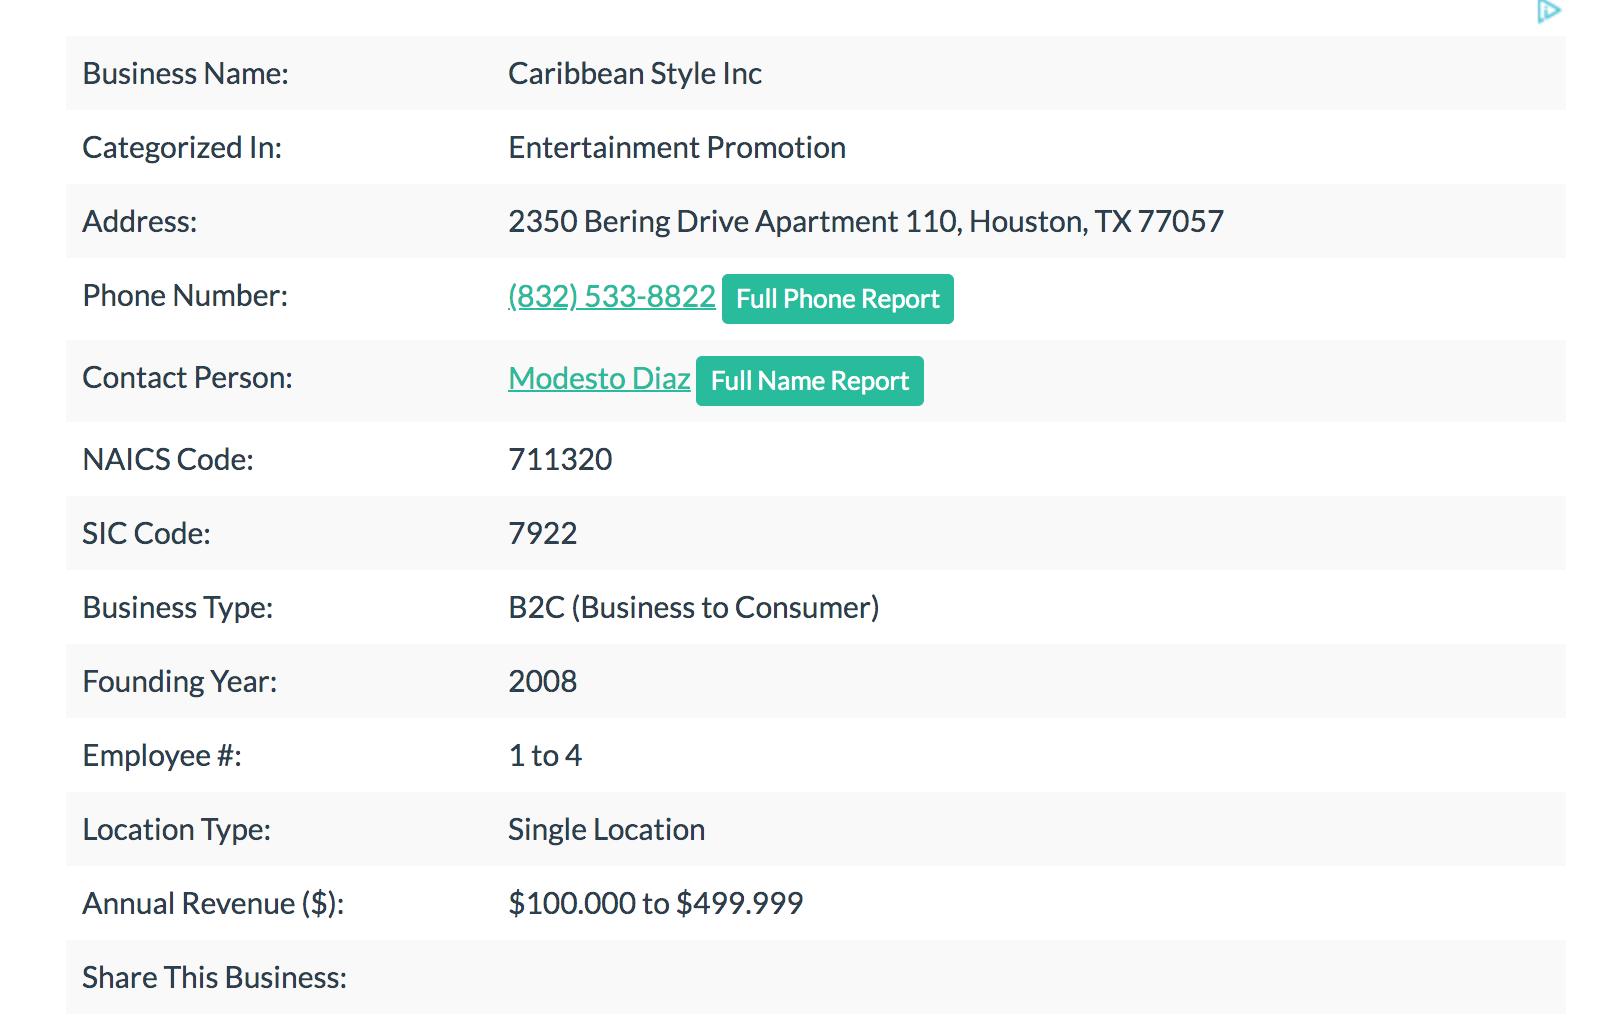The image size is (1600, 1016).
Task: Click the Contact Person row label
Action: click(x=187, y=378)
